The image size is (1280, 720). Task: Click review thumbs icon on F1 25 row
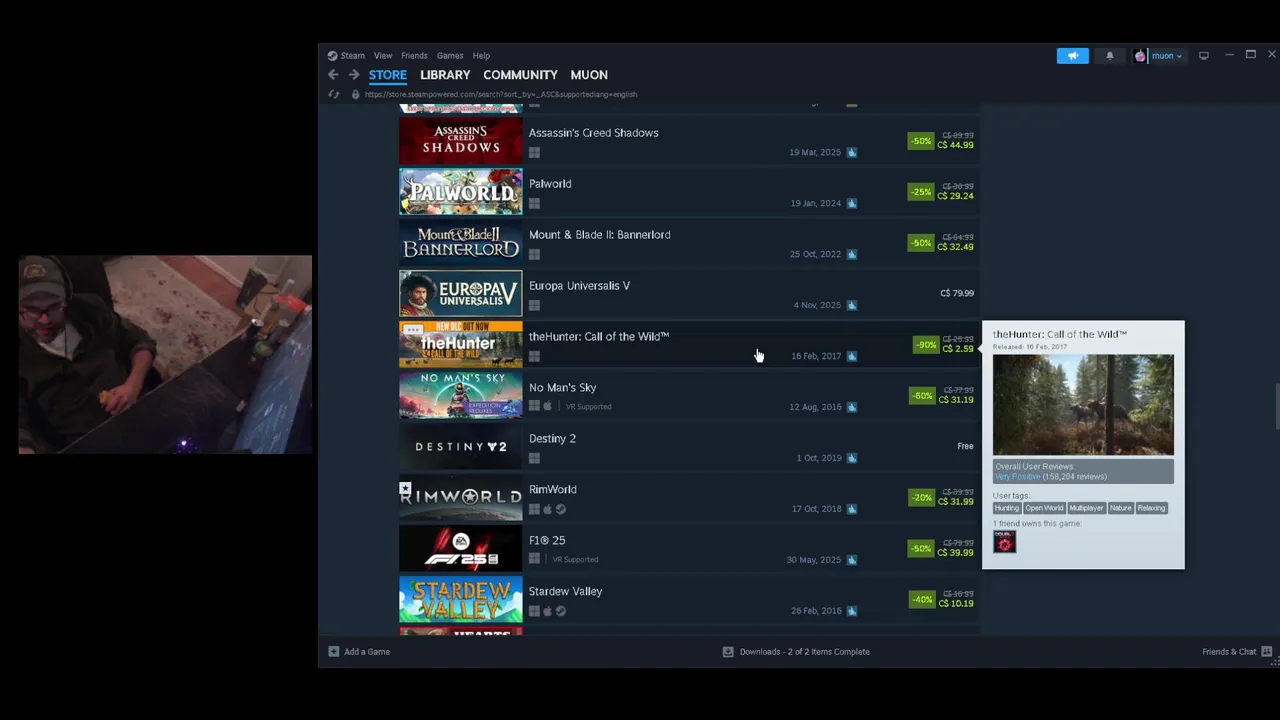[x=852, y=560]
